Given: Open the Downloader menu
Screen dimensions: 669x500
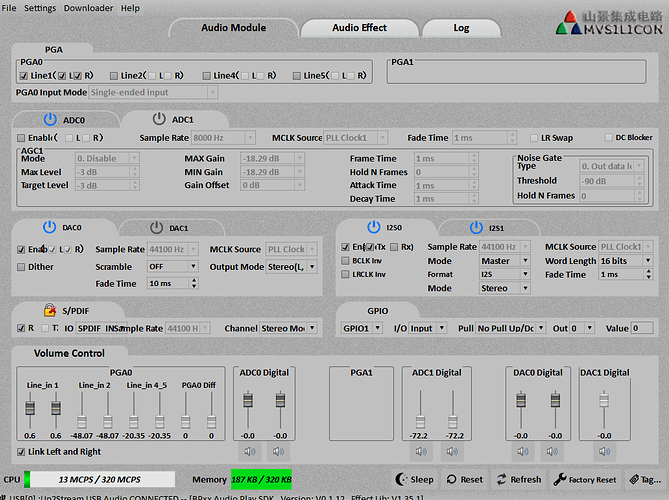Looking at the screenshot, I should [x=88, y=8].
